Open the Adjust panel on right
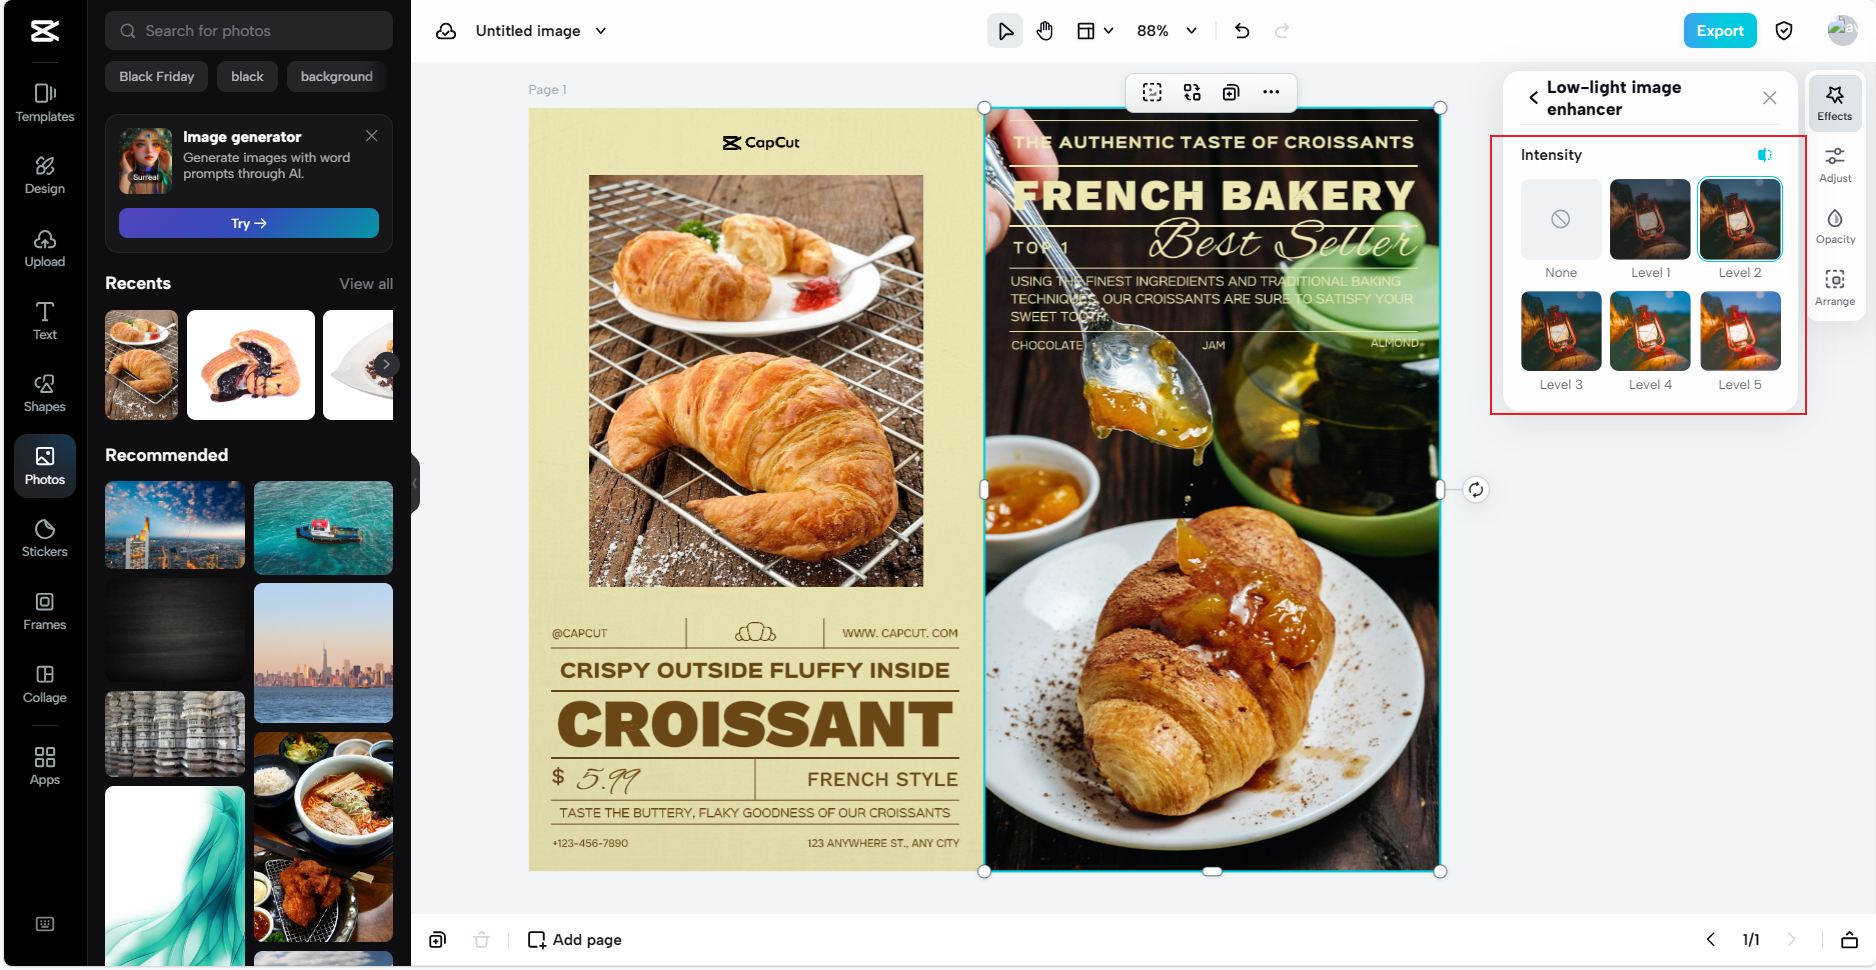 tap(1835, 165)
